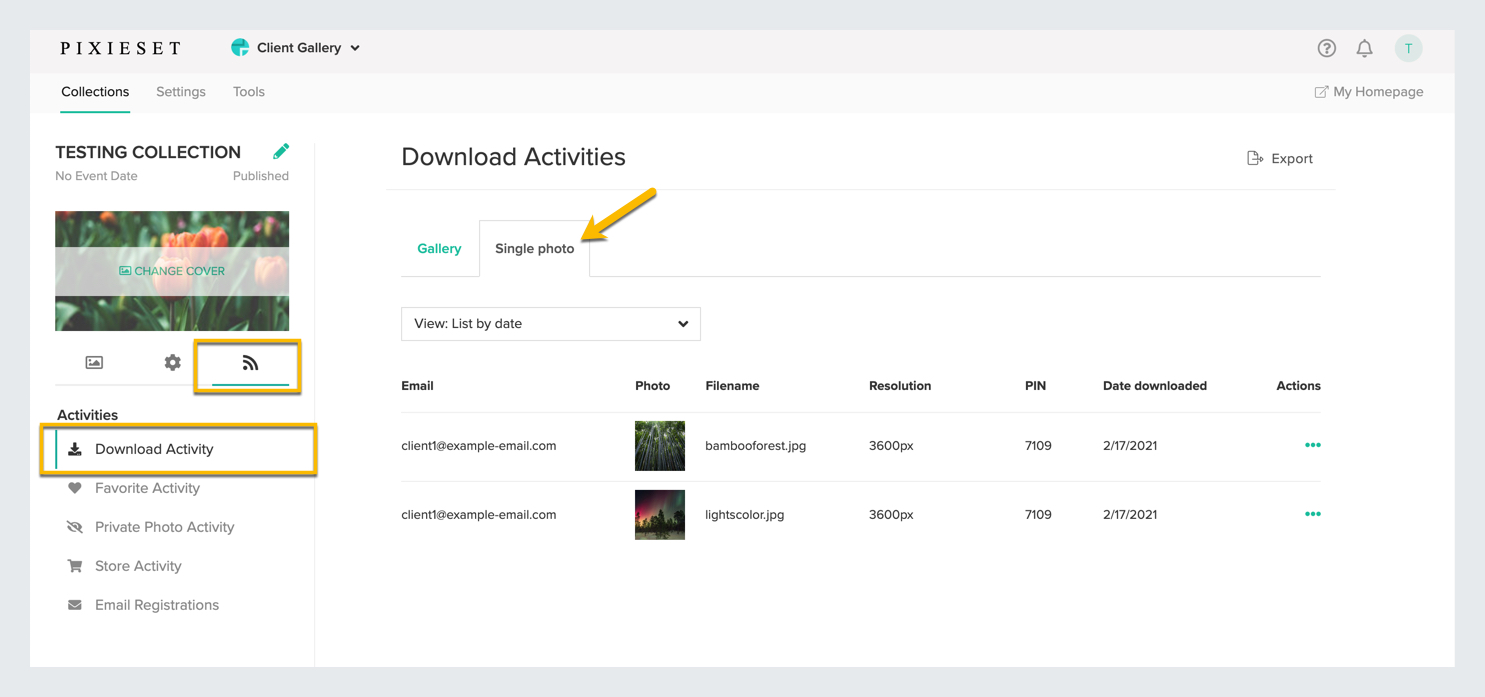Click email in the lightscolor.jpg row
Viewport: 1485px width, 697px height.
479,515
